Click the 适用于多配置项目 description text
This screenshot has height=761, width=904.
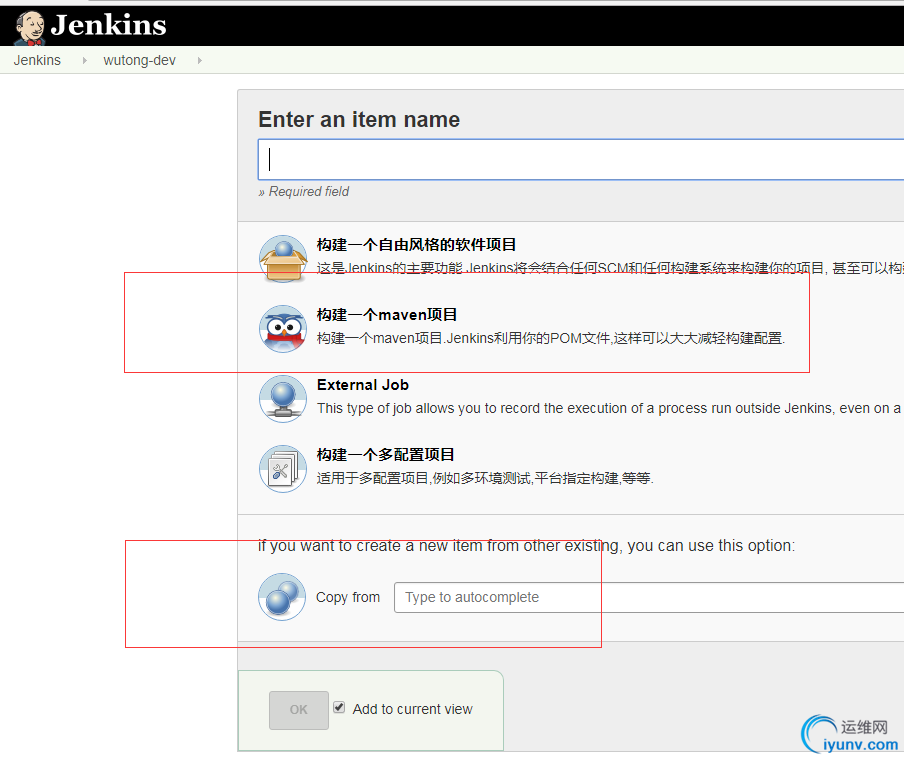(485, 478)
